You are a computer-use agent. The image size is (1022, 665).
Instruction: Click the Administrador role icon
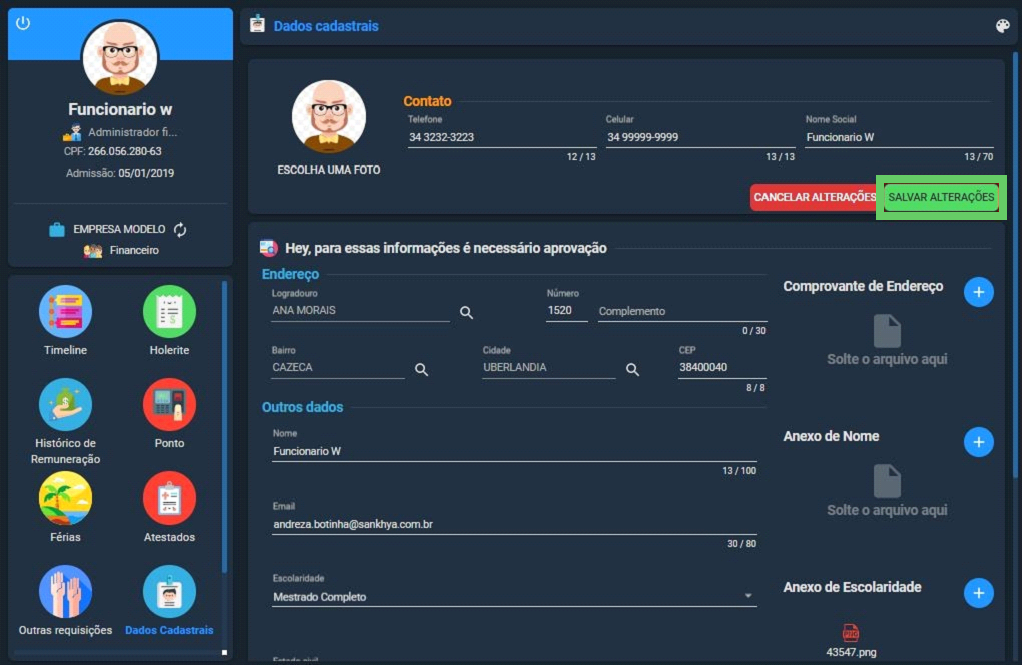click(x=72, y=132)
